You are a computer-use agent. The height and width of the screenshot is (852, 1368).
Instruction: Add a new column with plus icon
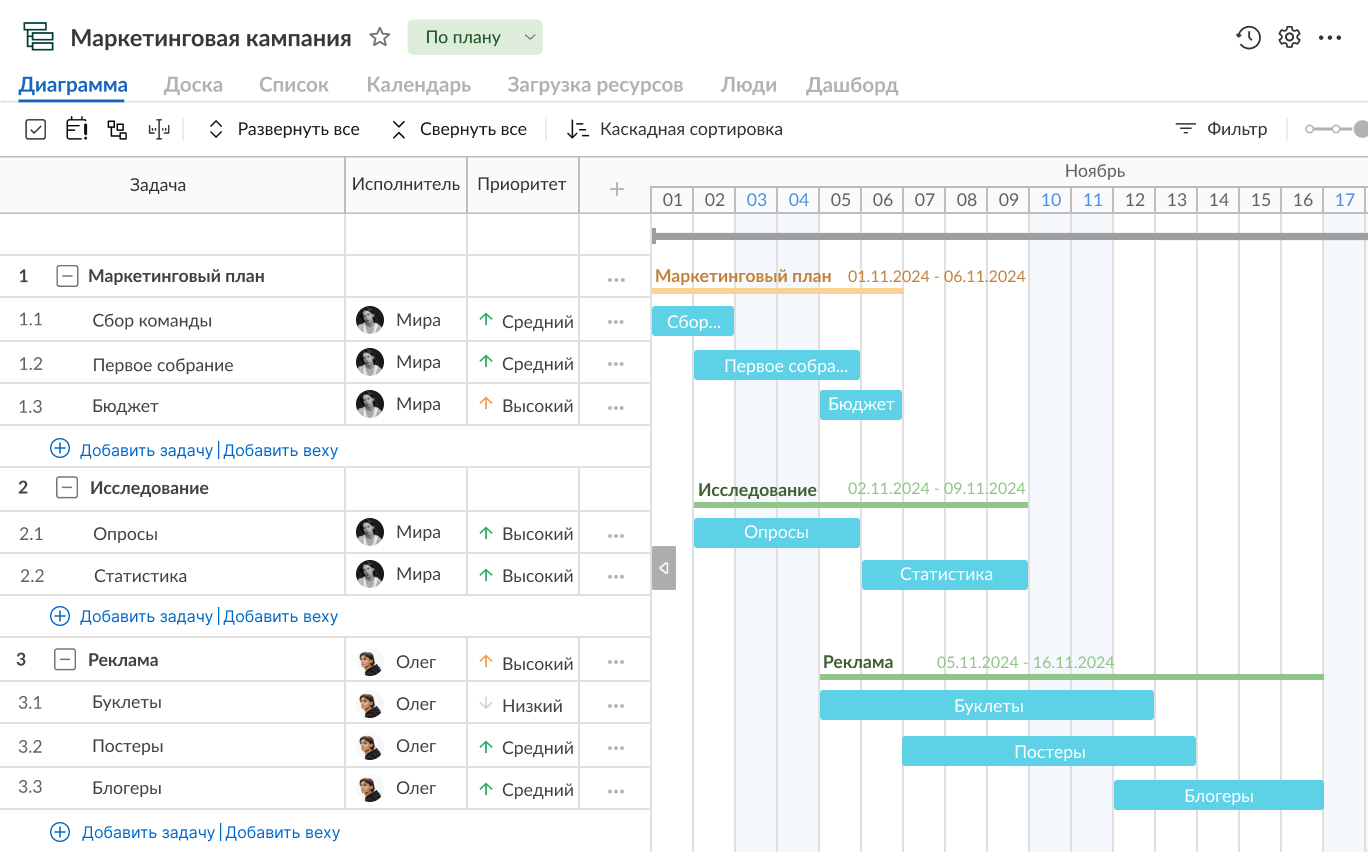click(617, 188)
